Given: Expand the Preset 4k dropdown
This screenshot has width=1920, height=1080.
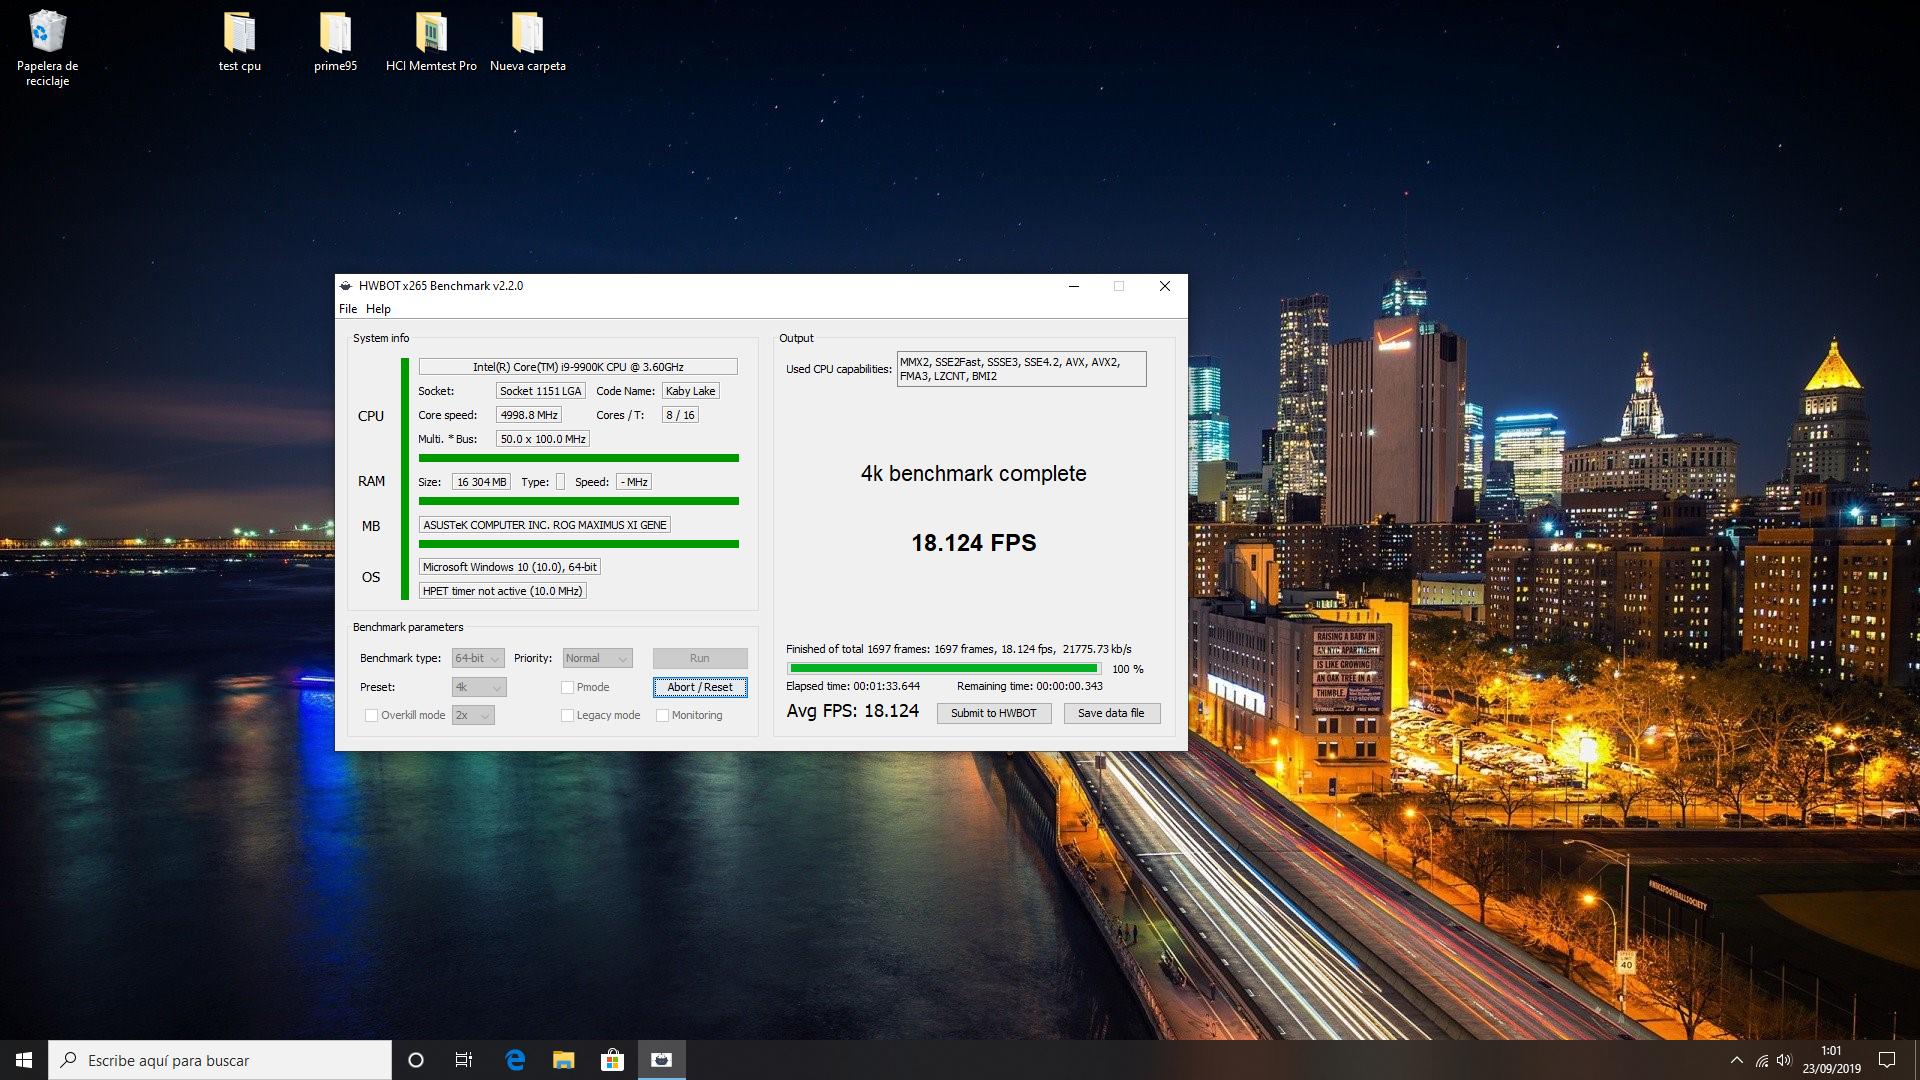Looking at the screenshot, I should pos(479,687).
